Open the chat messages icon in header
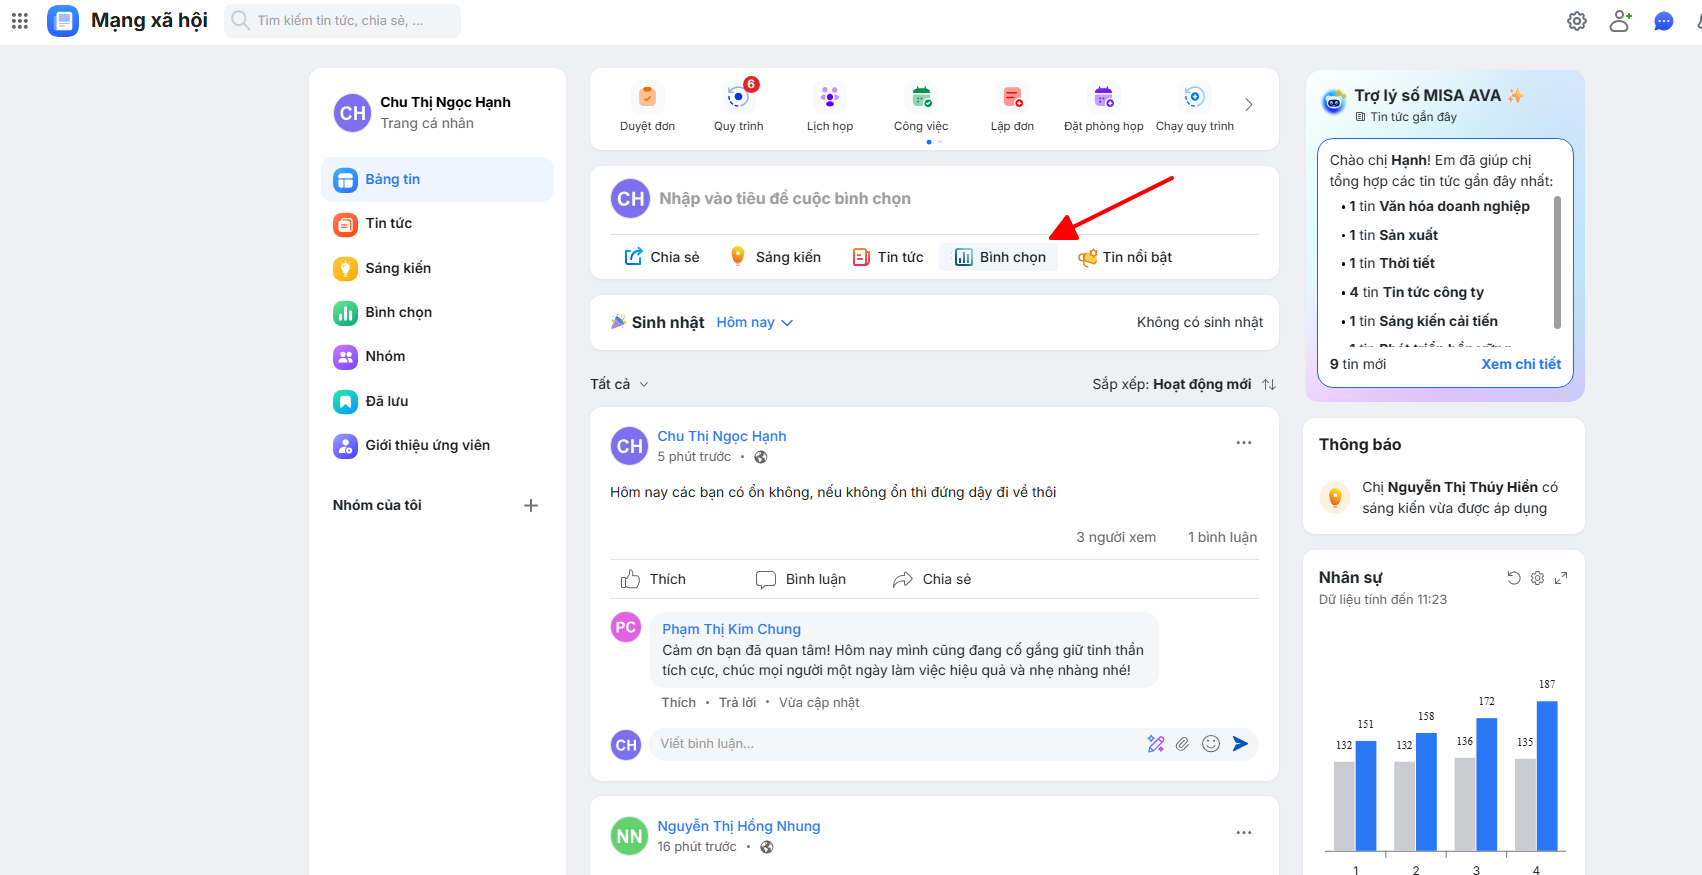Image resolution: width=1702 pixels, height=875 pixels. click(x=1664, y=21)
